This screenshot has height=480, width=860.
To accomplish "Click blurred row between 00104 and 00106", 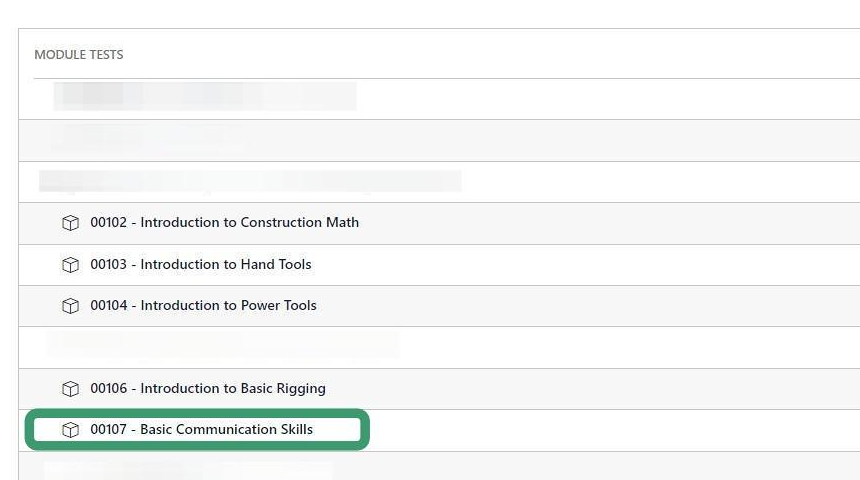I will coord(222,346).
